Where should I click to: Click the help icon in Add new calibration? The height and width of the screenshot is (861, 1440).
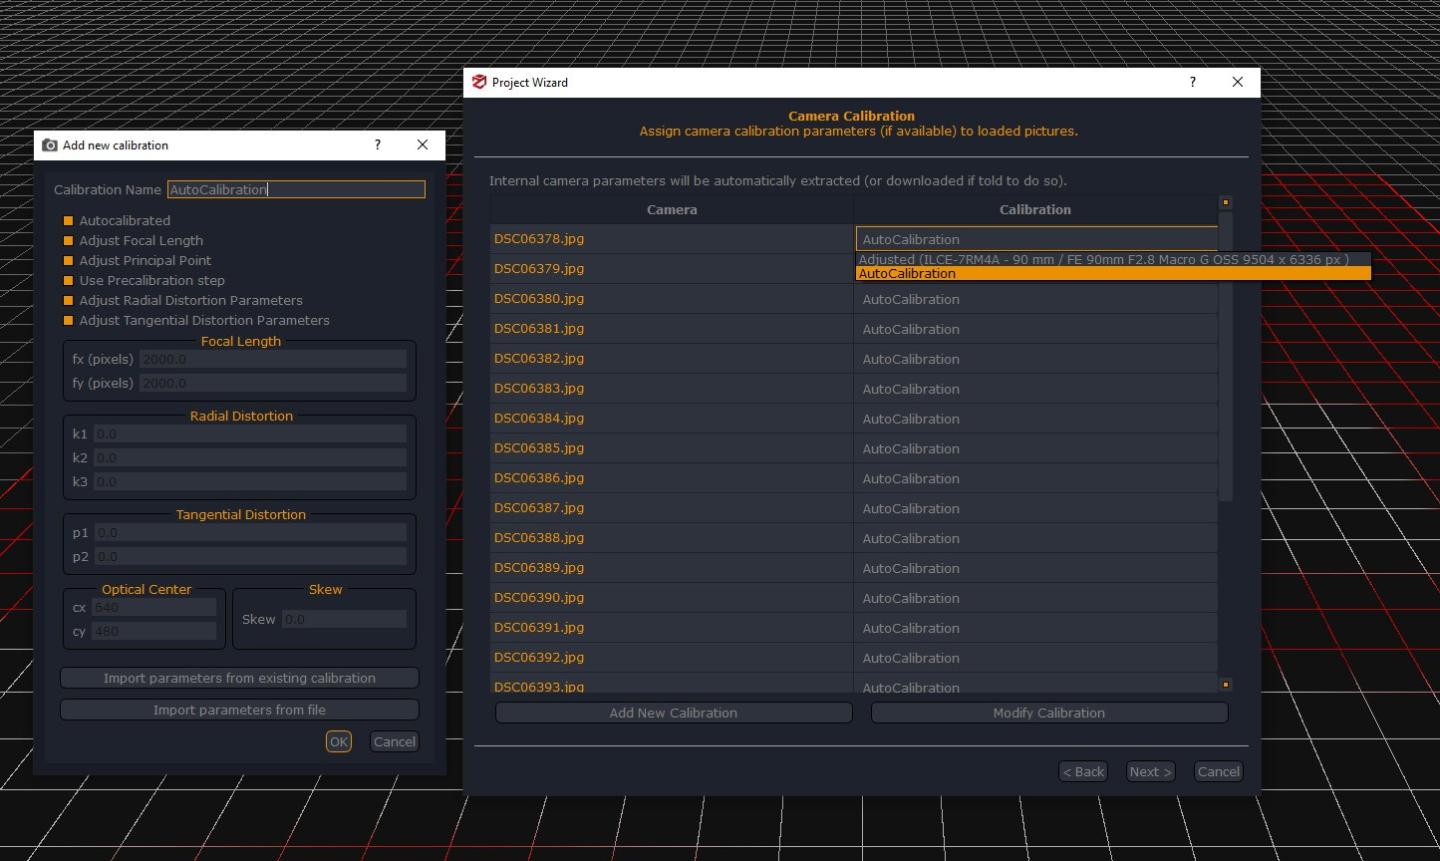tap(377, 145)
